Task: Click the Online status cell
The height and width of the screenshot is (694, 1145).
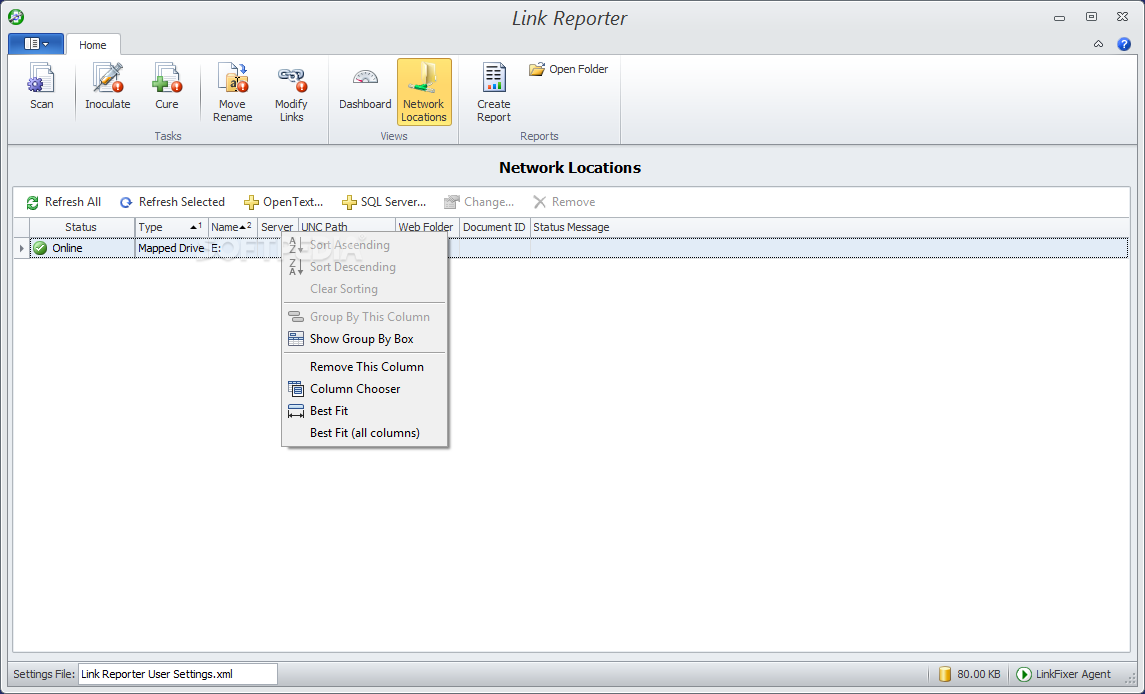Action: 82,248
